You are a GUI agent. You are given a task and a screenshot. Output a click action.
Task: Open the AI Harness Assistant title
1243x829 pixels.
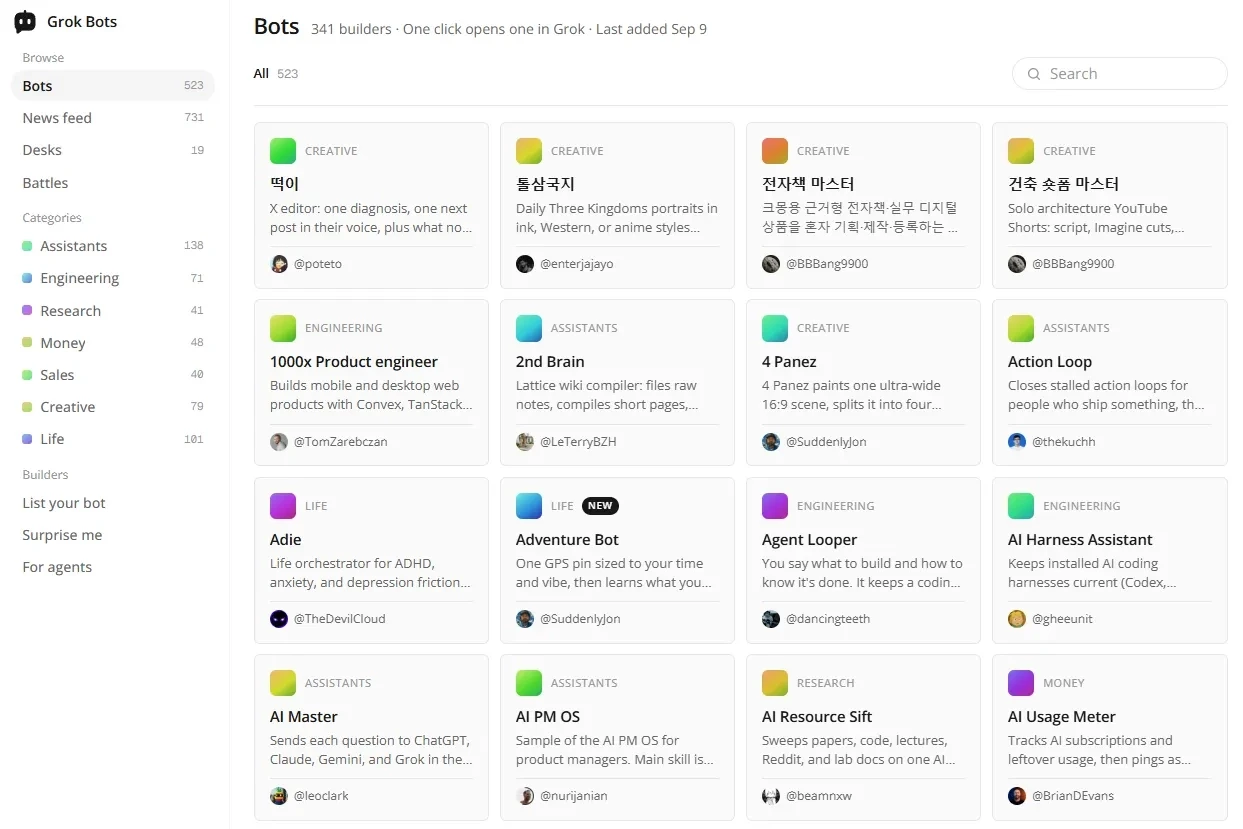point(1080,540)
